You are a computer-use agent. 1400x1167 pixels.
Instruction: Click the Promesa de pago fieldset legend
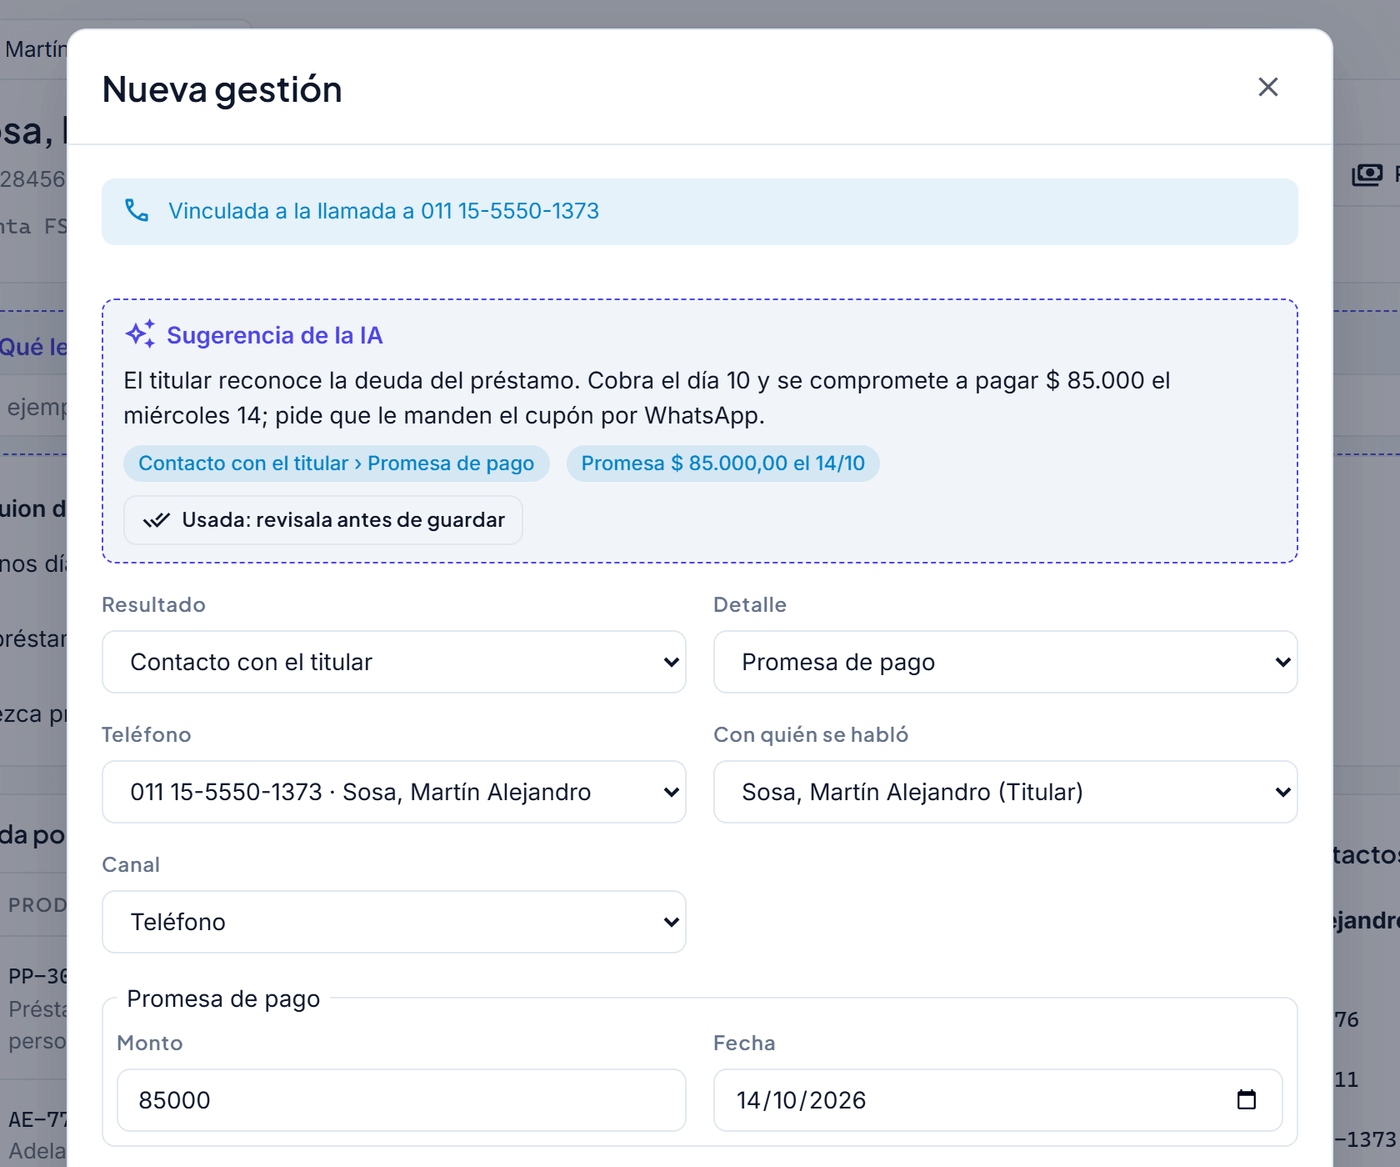click(x=223, y=999)
